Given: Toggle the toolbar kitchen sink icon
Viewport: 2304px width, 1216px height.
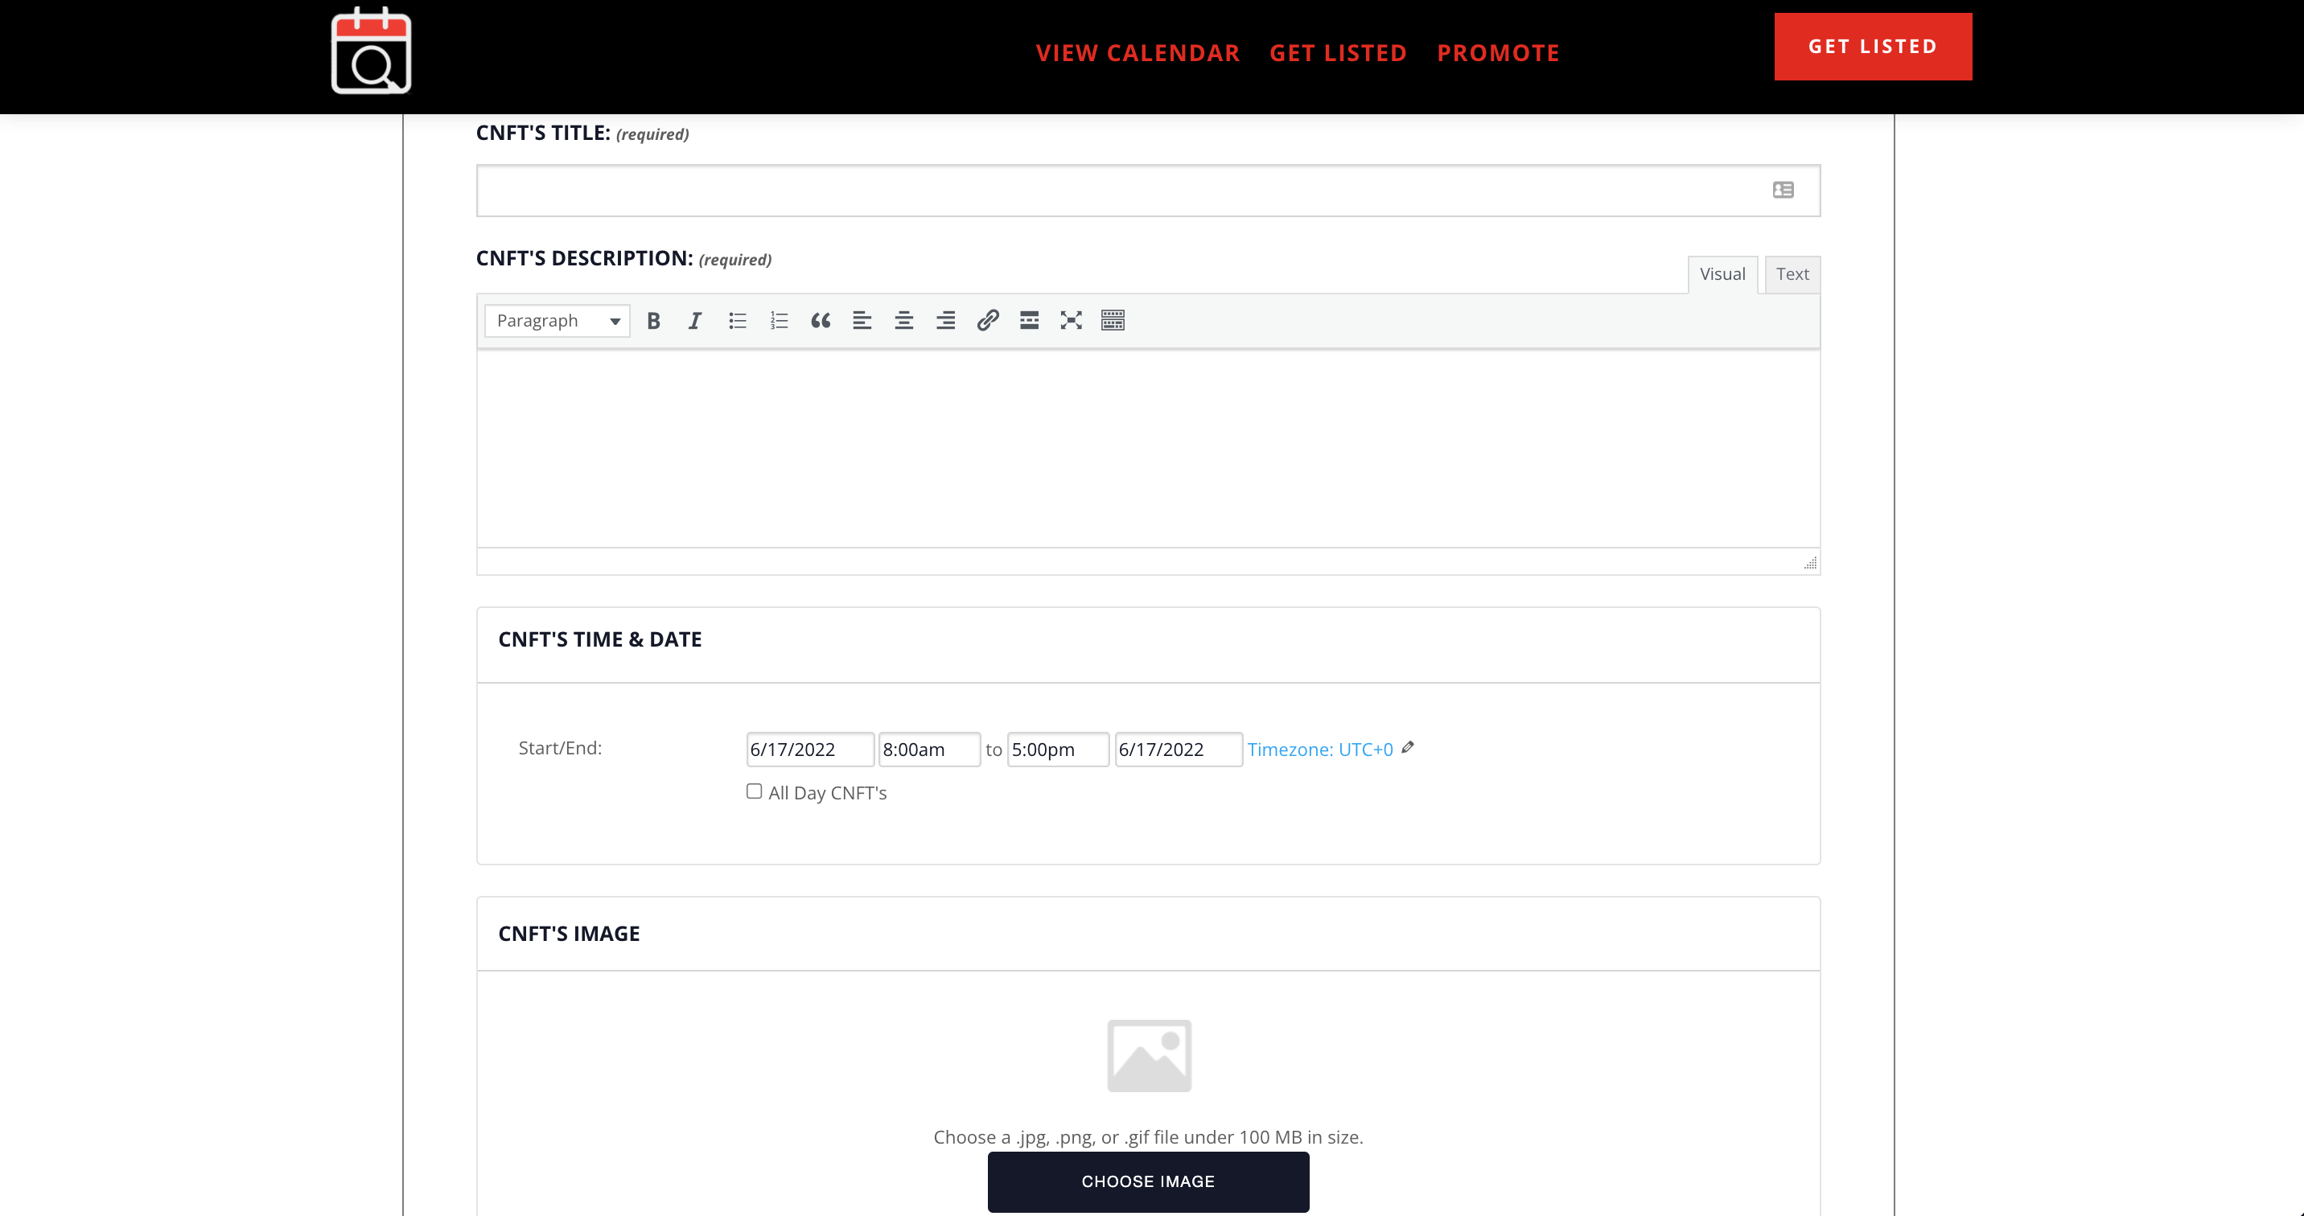Looking at the screenshot, I should click(x=1113, y=320).
